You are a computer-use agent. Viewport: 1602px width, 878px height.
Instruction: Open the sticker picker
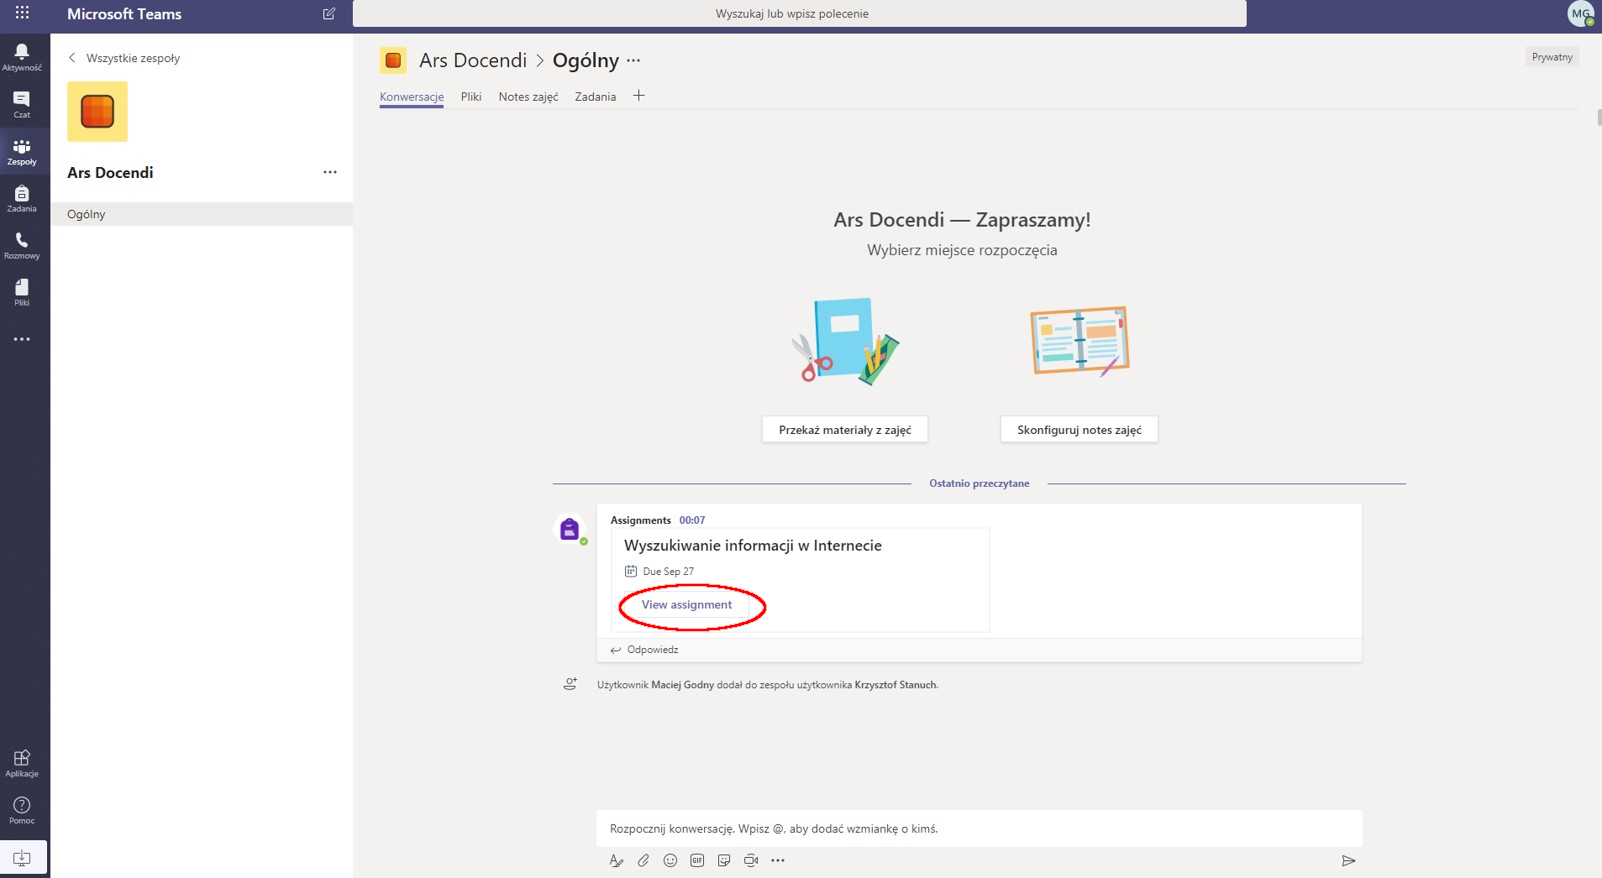click(724, 861)
